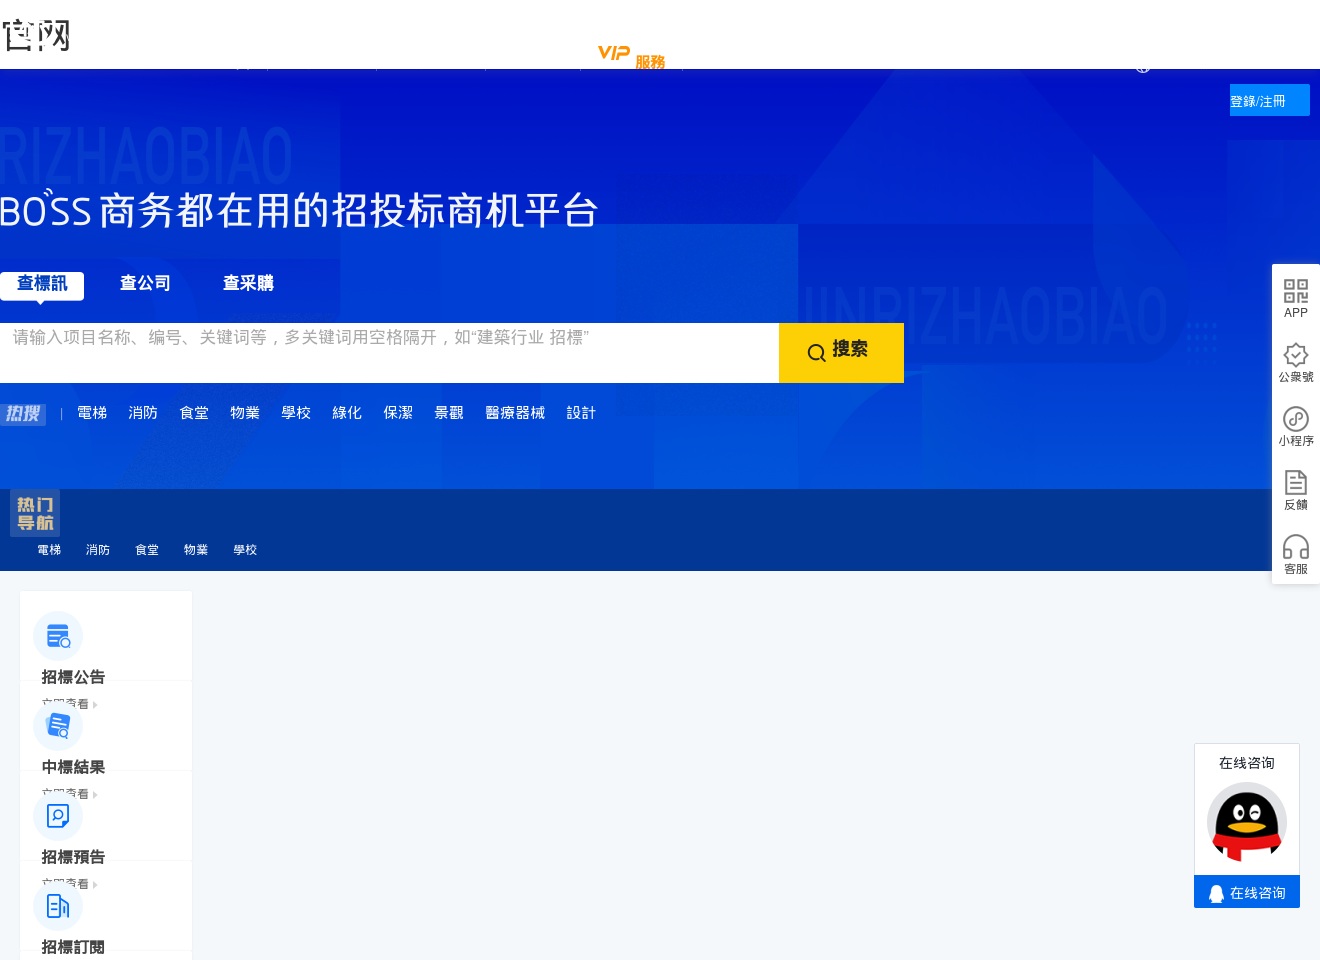Click hot search keyword 醫療器械
1320x960 pixels.
click(x=515, y=413)
